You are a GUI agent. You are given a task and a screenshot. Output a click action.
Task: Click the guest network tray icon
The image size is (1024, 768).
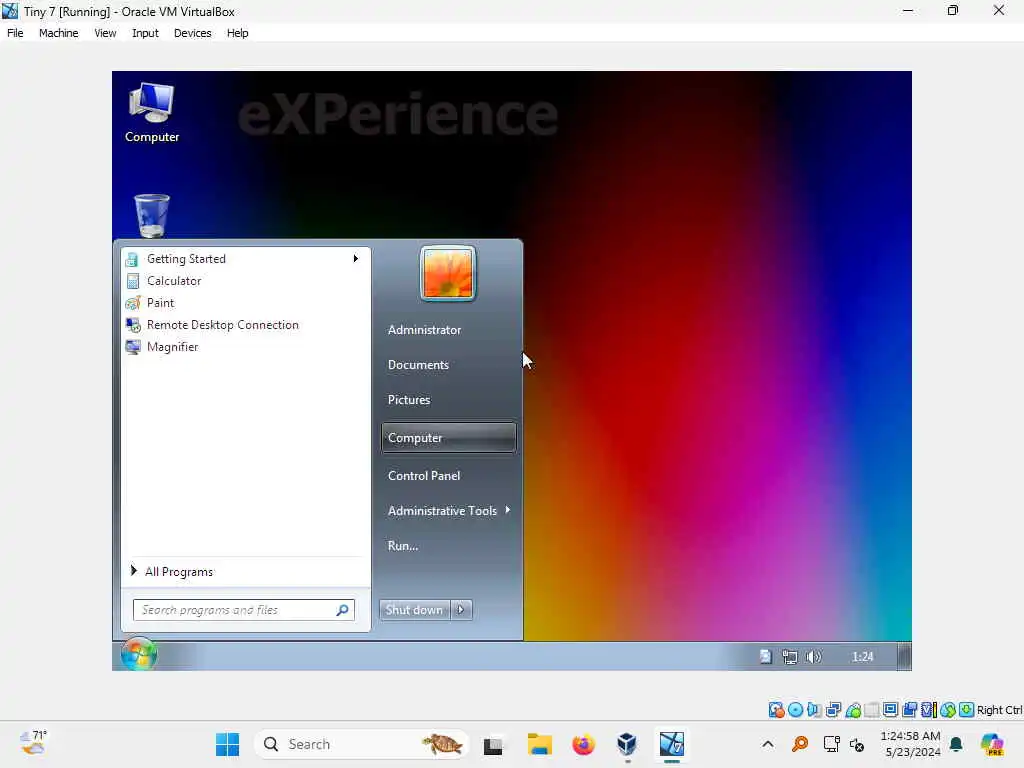pyautogui.click(x=790, y=657)
